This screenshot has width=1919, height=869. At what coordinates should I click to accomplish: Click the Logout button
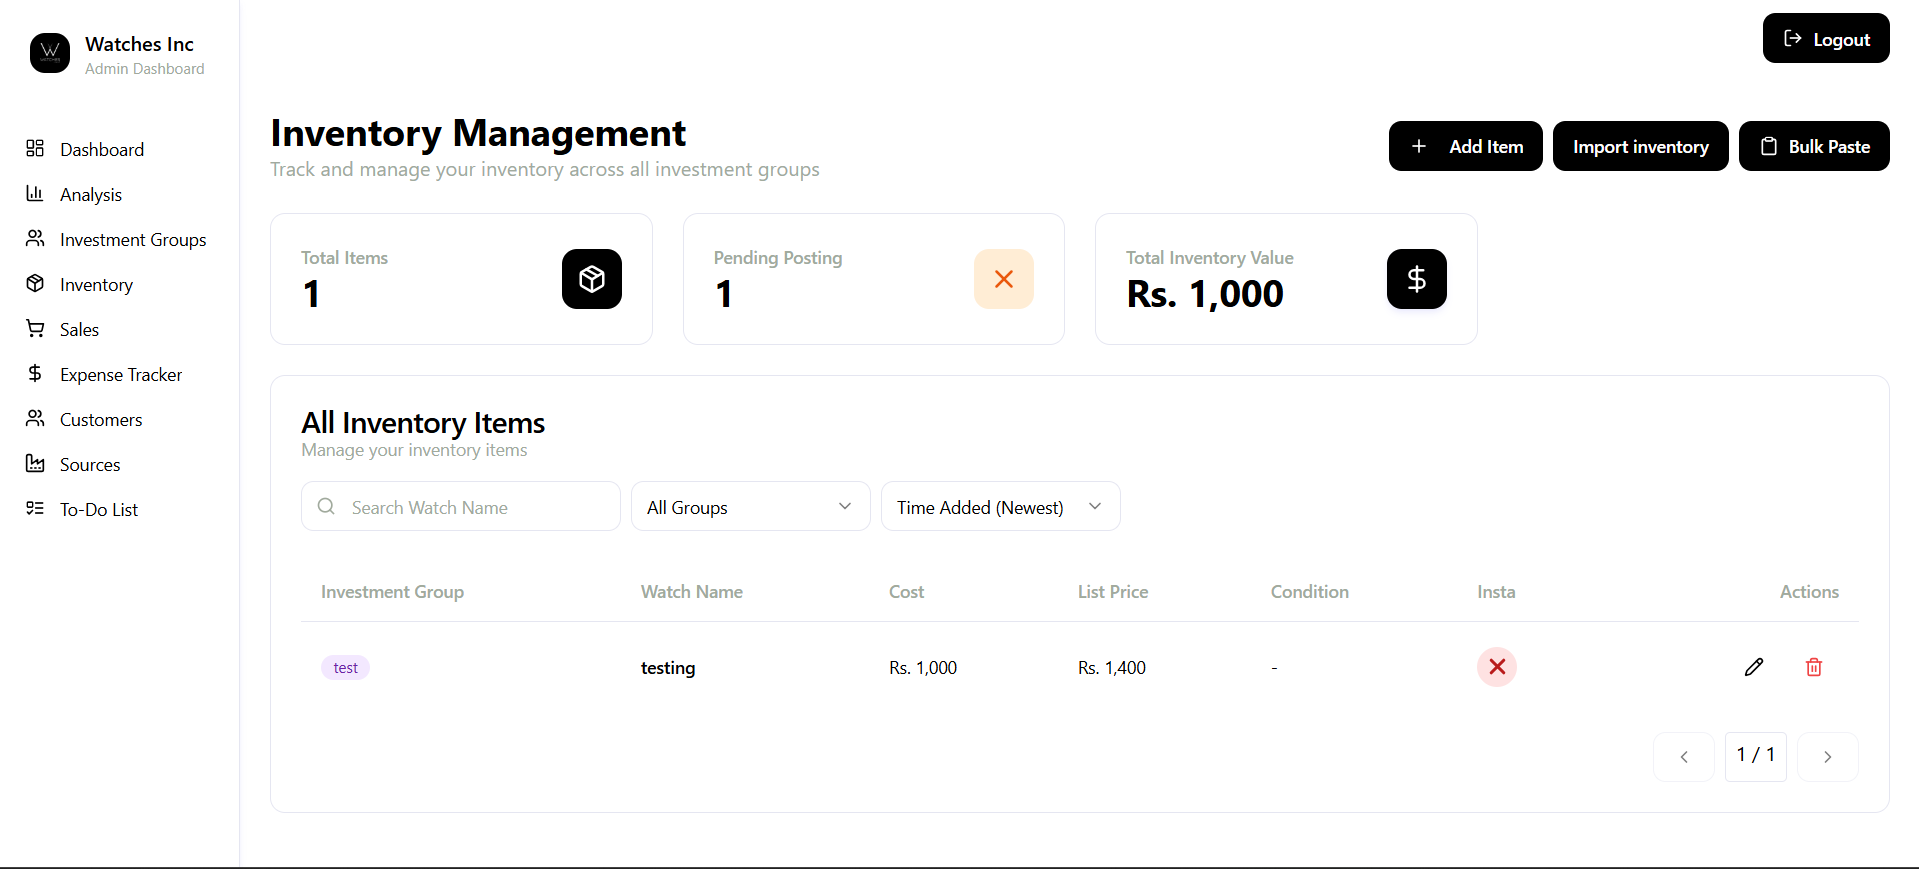coord(1826,38)
